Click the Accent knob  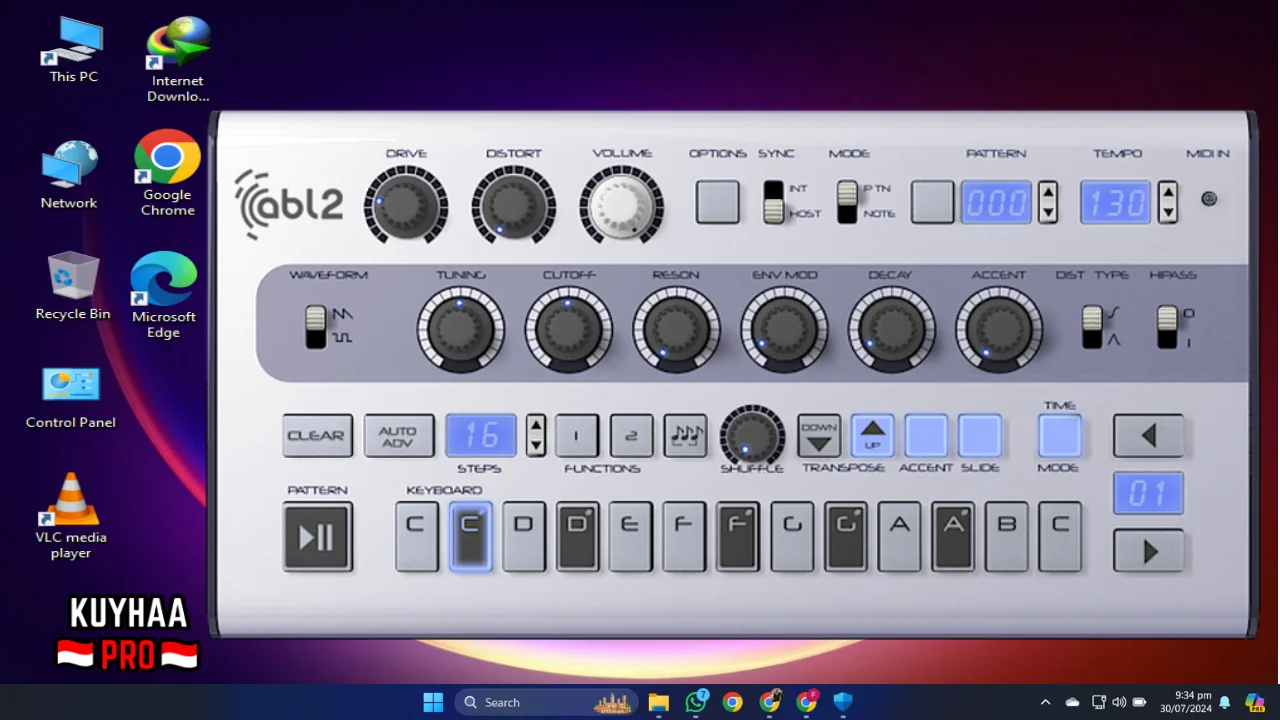coord(999,329)
